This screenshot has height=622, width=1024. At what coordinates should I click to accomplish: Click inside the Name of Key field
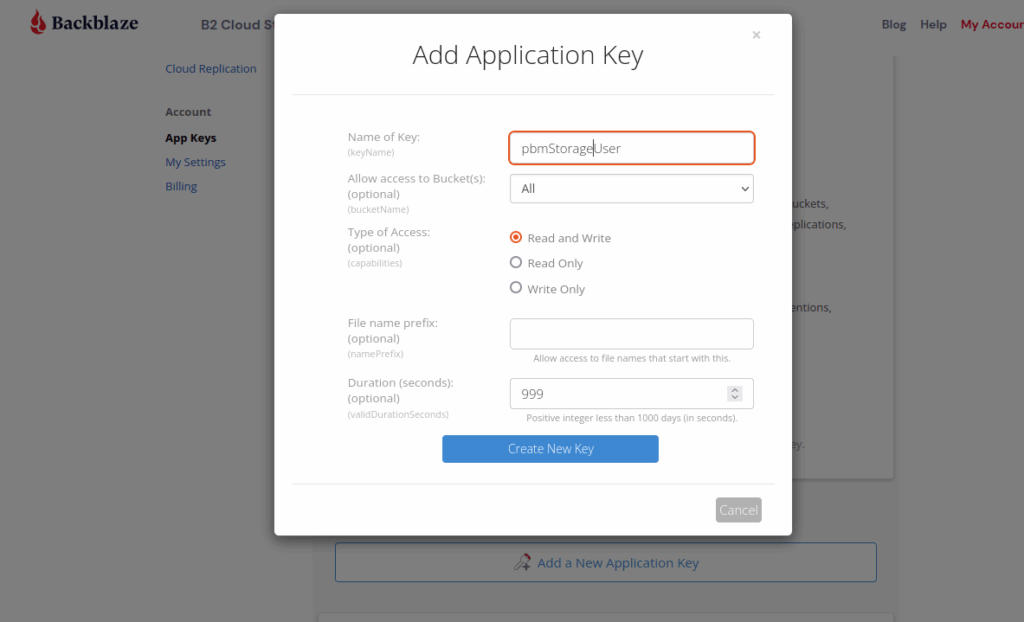coord(631,146)
